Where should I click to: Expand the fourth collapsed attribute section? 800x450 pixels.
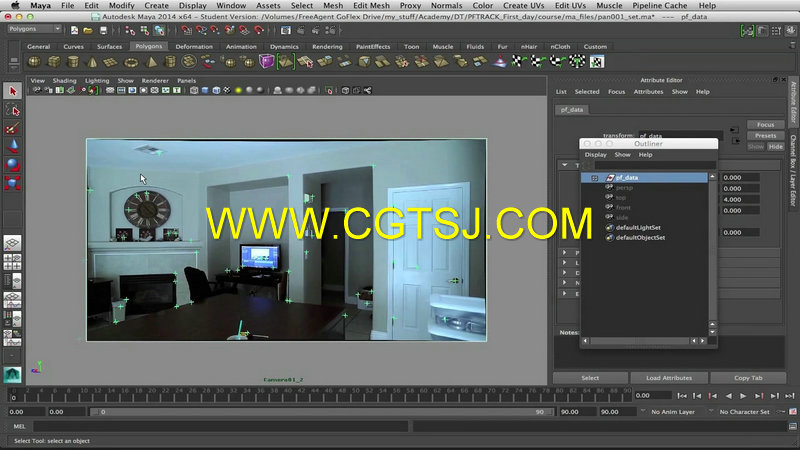click(564, 283)
